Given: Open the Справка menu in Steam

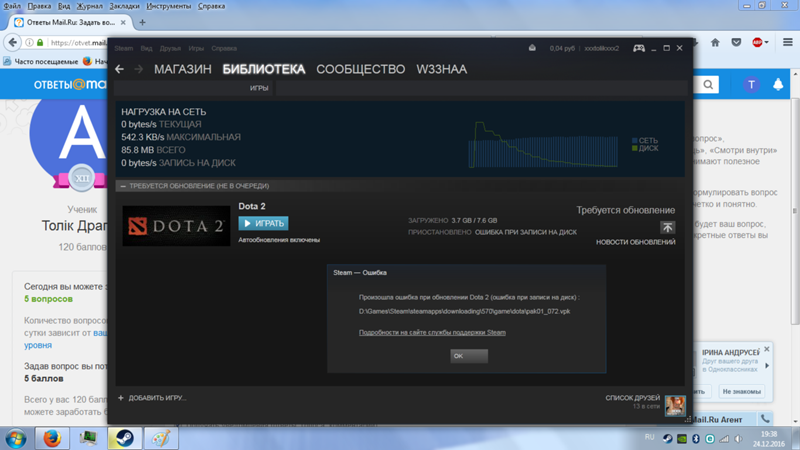Looking at the screenshot, I should (x=224, y=48).
